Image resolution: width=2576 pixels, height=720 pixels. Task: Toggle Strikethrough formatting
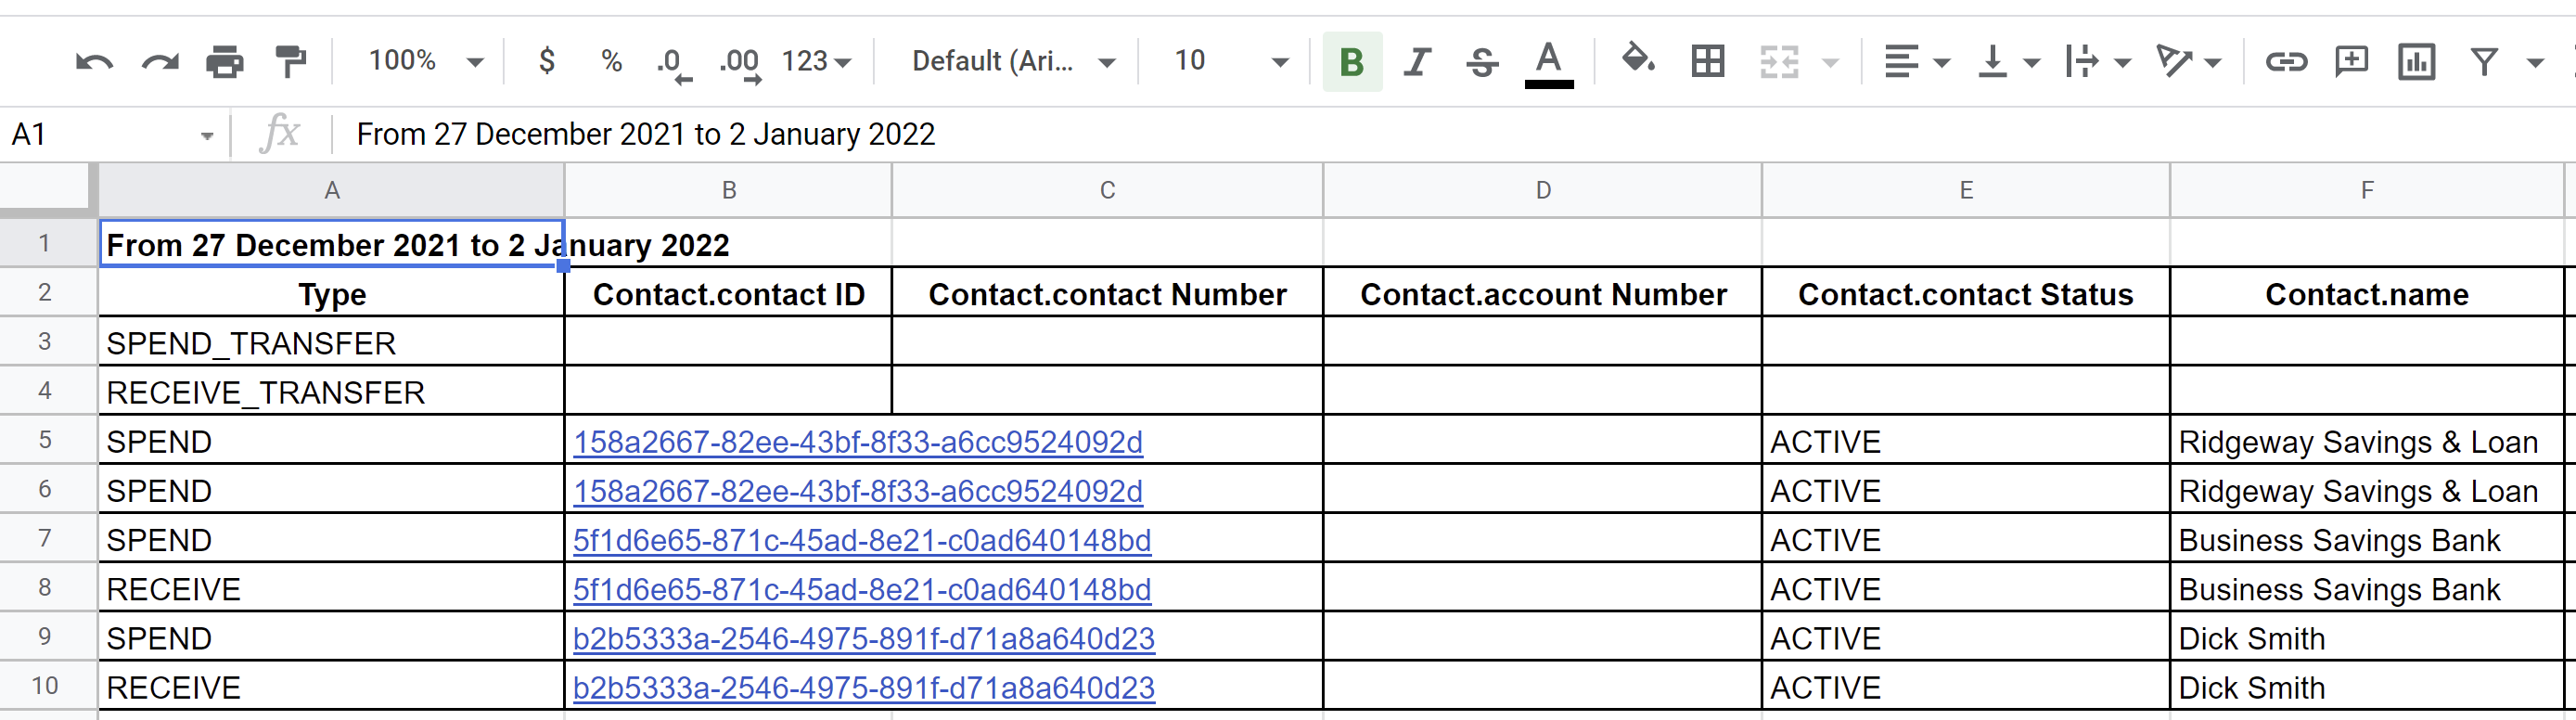tap(1482, 62)
